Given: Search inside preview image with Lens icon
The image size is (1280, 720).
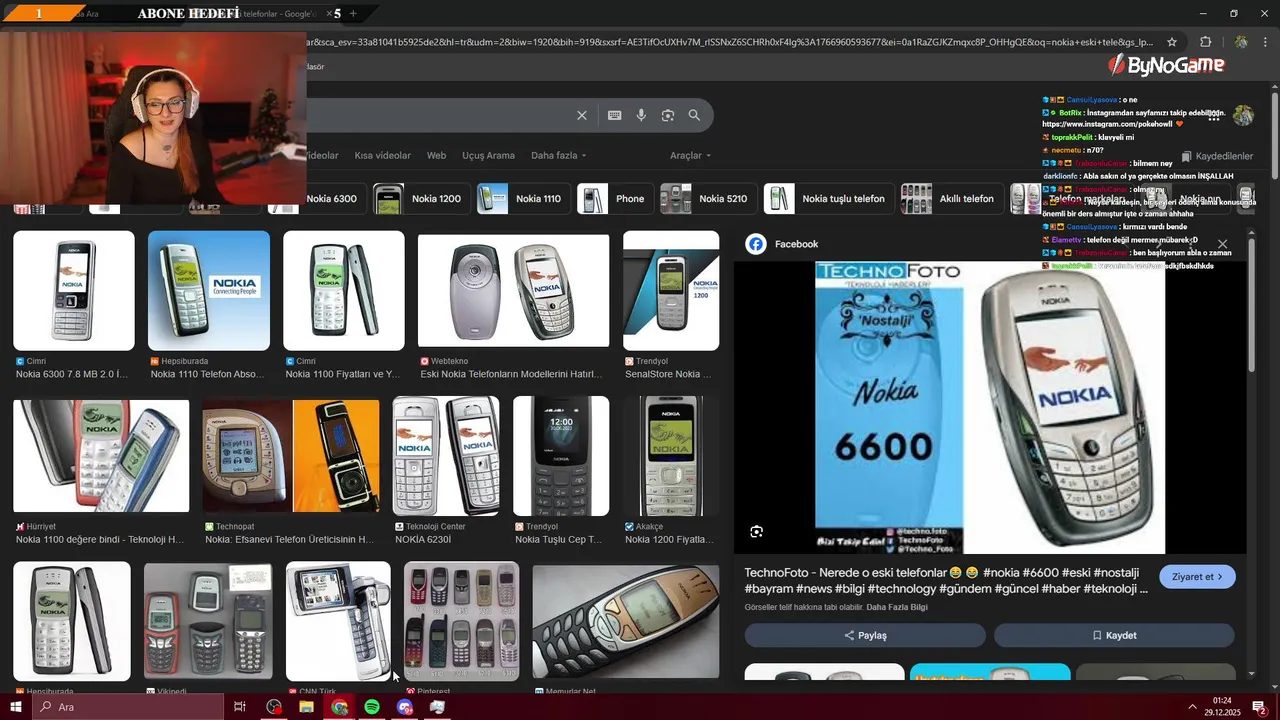Looking at the screenshot, I should (x=756, y=532).
